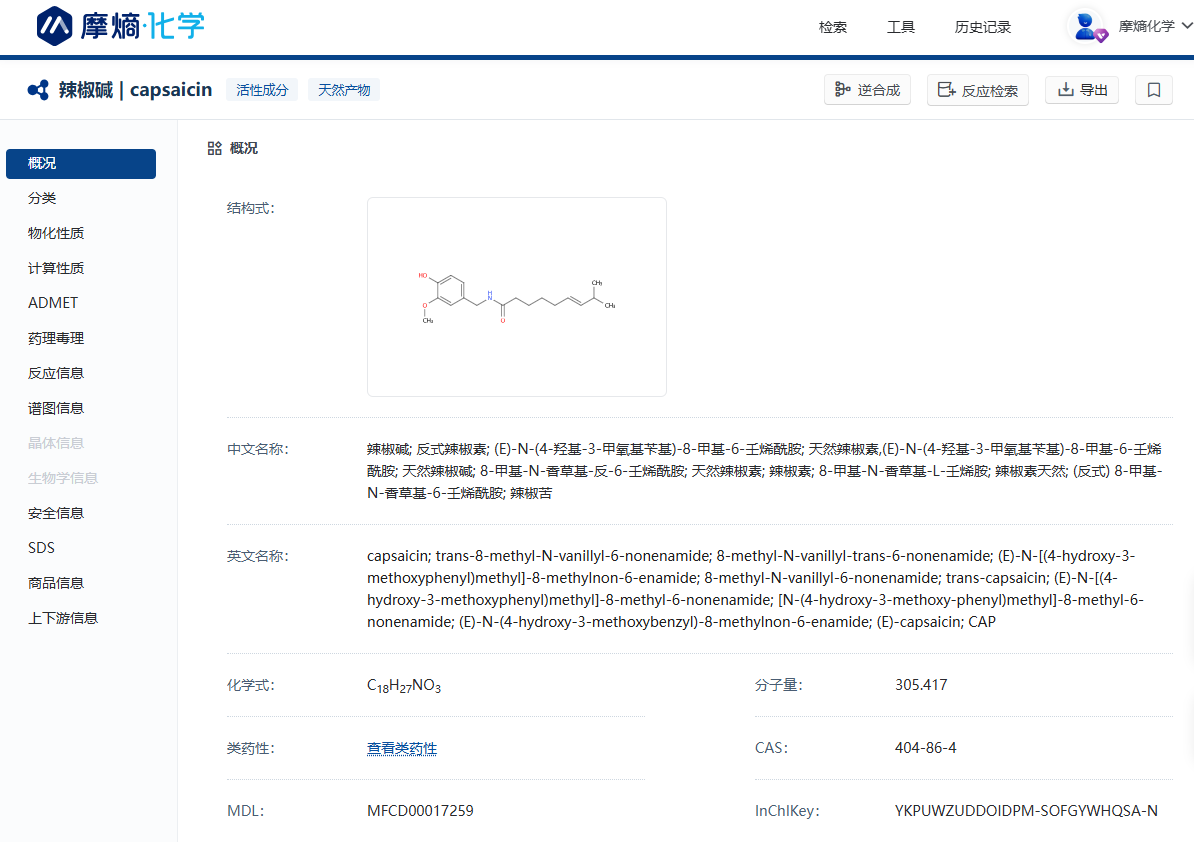1194x842 pixels.
Task: Click the capsaicin structure image
Action: [516, 296]
